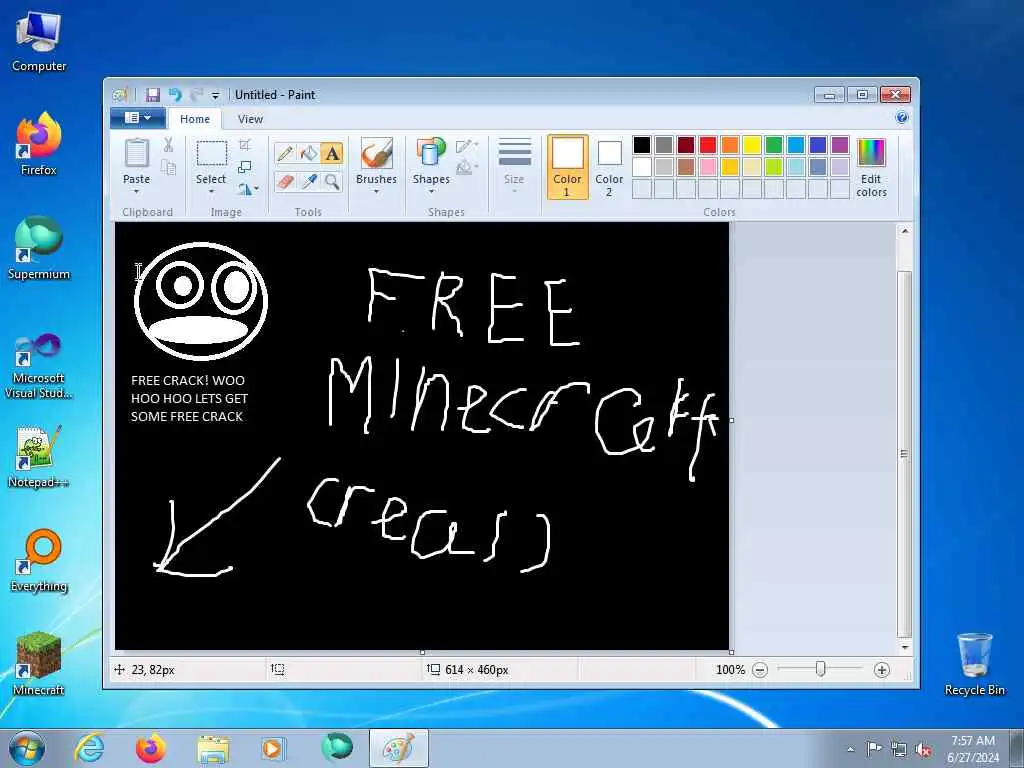This screenshot has height=768, width=1024.
Task: Open the shape Fill dropdown
Action: (x=467, y=168)
